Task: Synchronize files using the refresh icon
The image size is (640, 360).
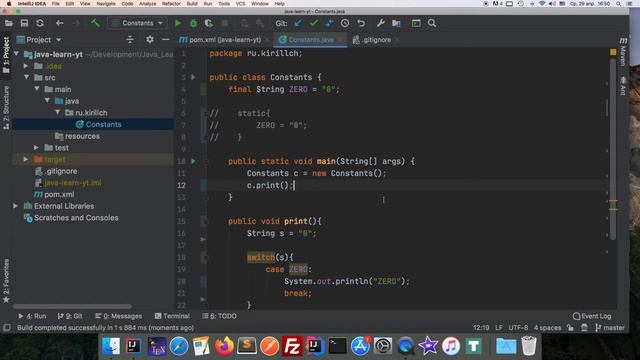Action: pos(40,23)
